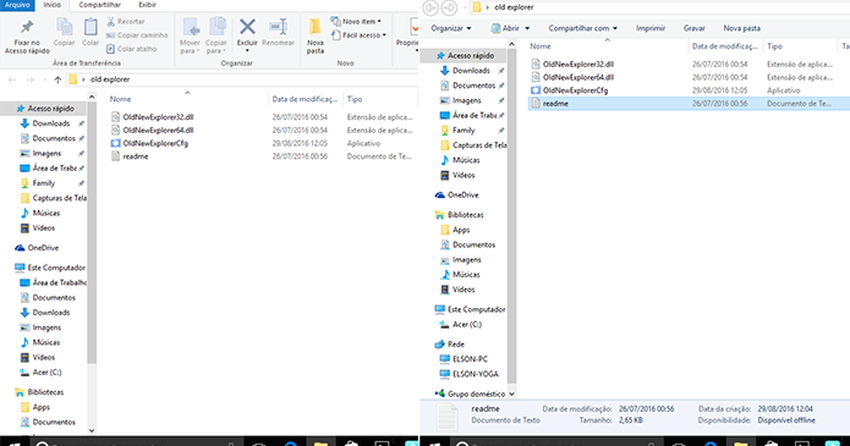Select highlighted readme row in right window
This screenshot has height=446, width=850.
coord(688,104)
